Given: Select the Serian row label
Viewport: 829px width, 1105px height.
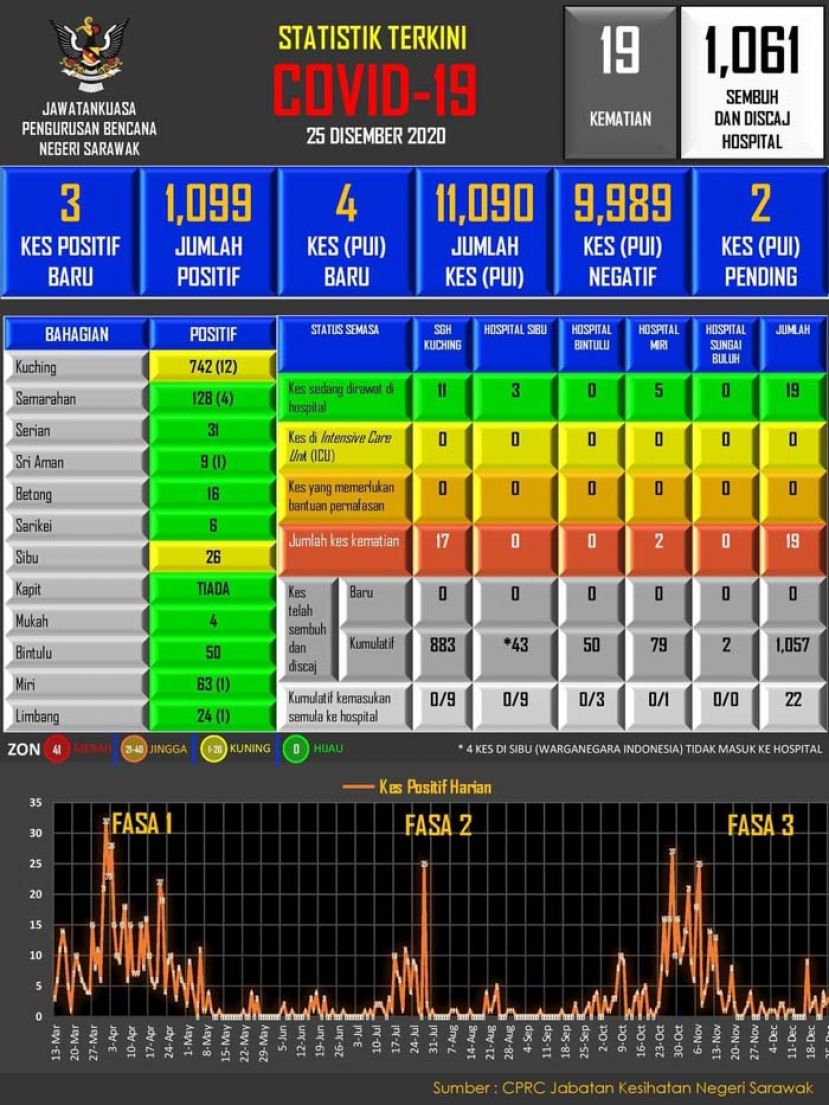Looking at the screenshot, I should [x=77, y=431].
